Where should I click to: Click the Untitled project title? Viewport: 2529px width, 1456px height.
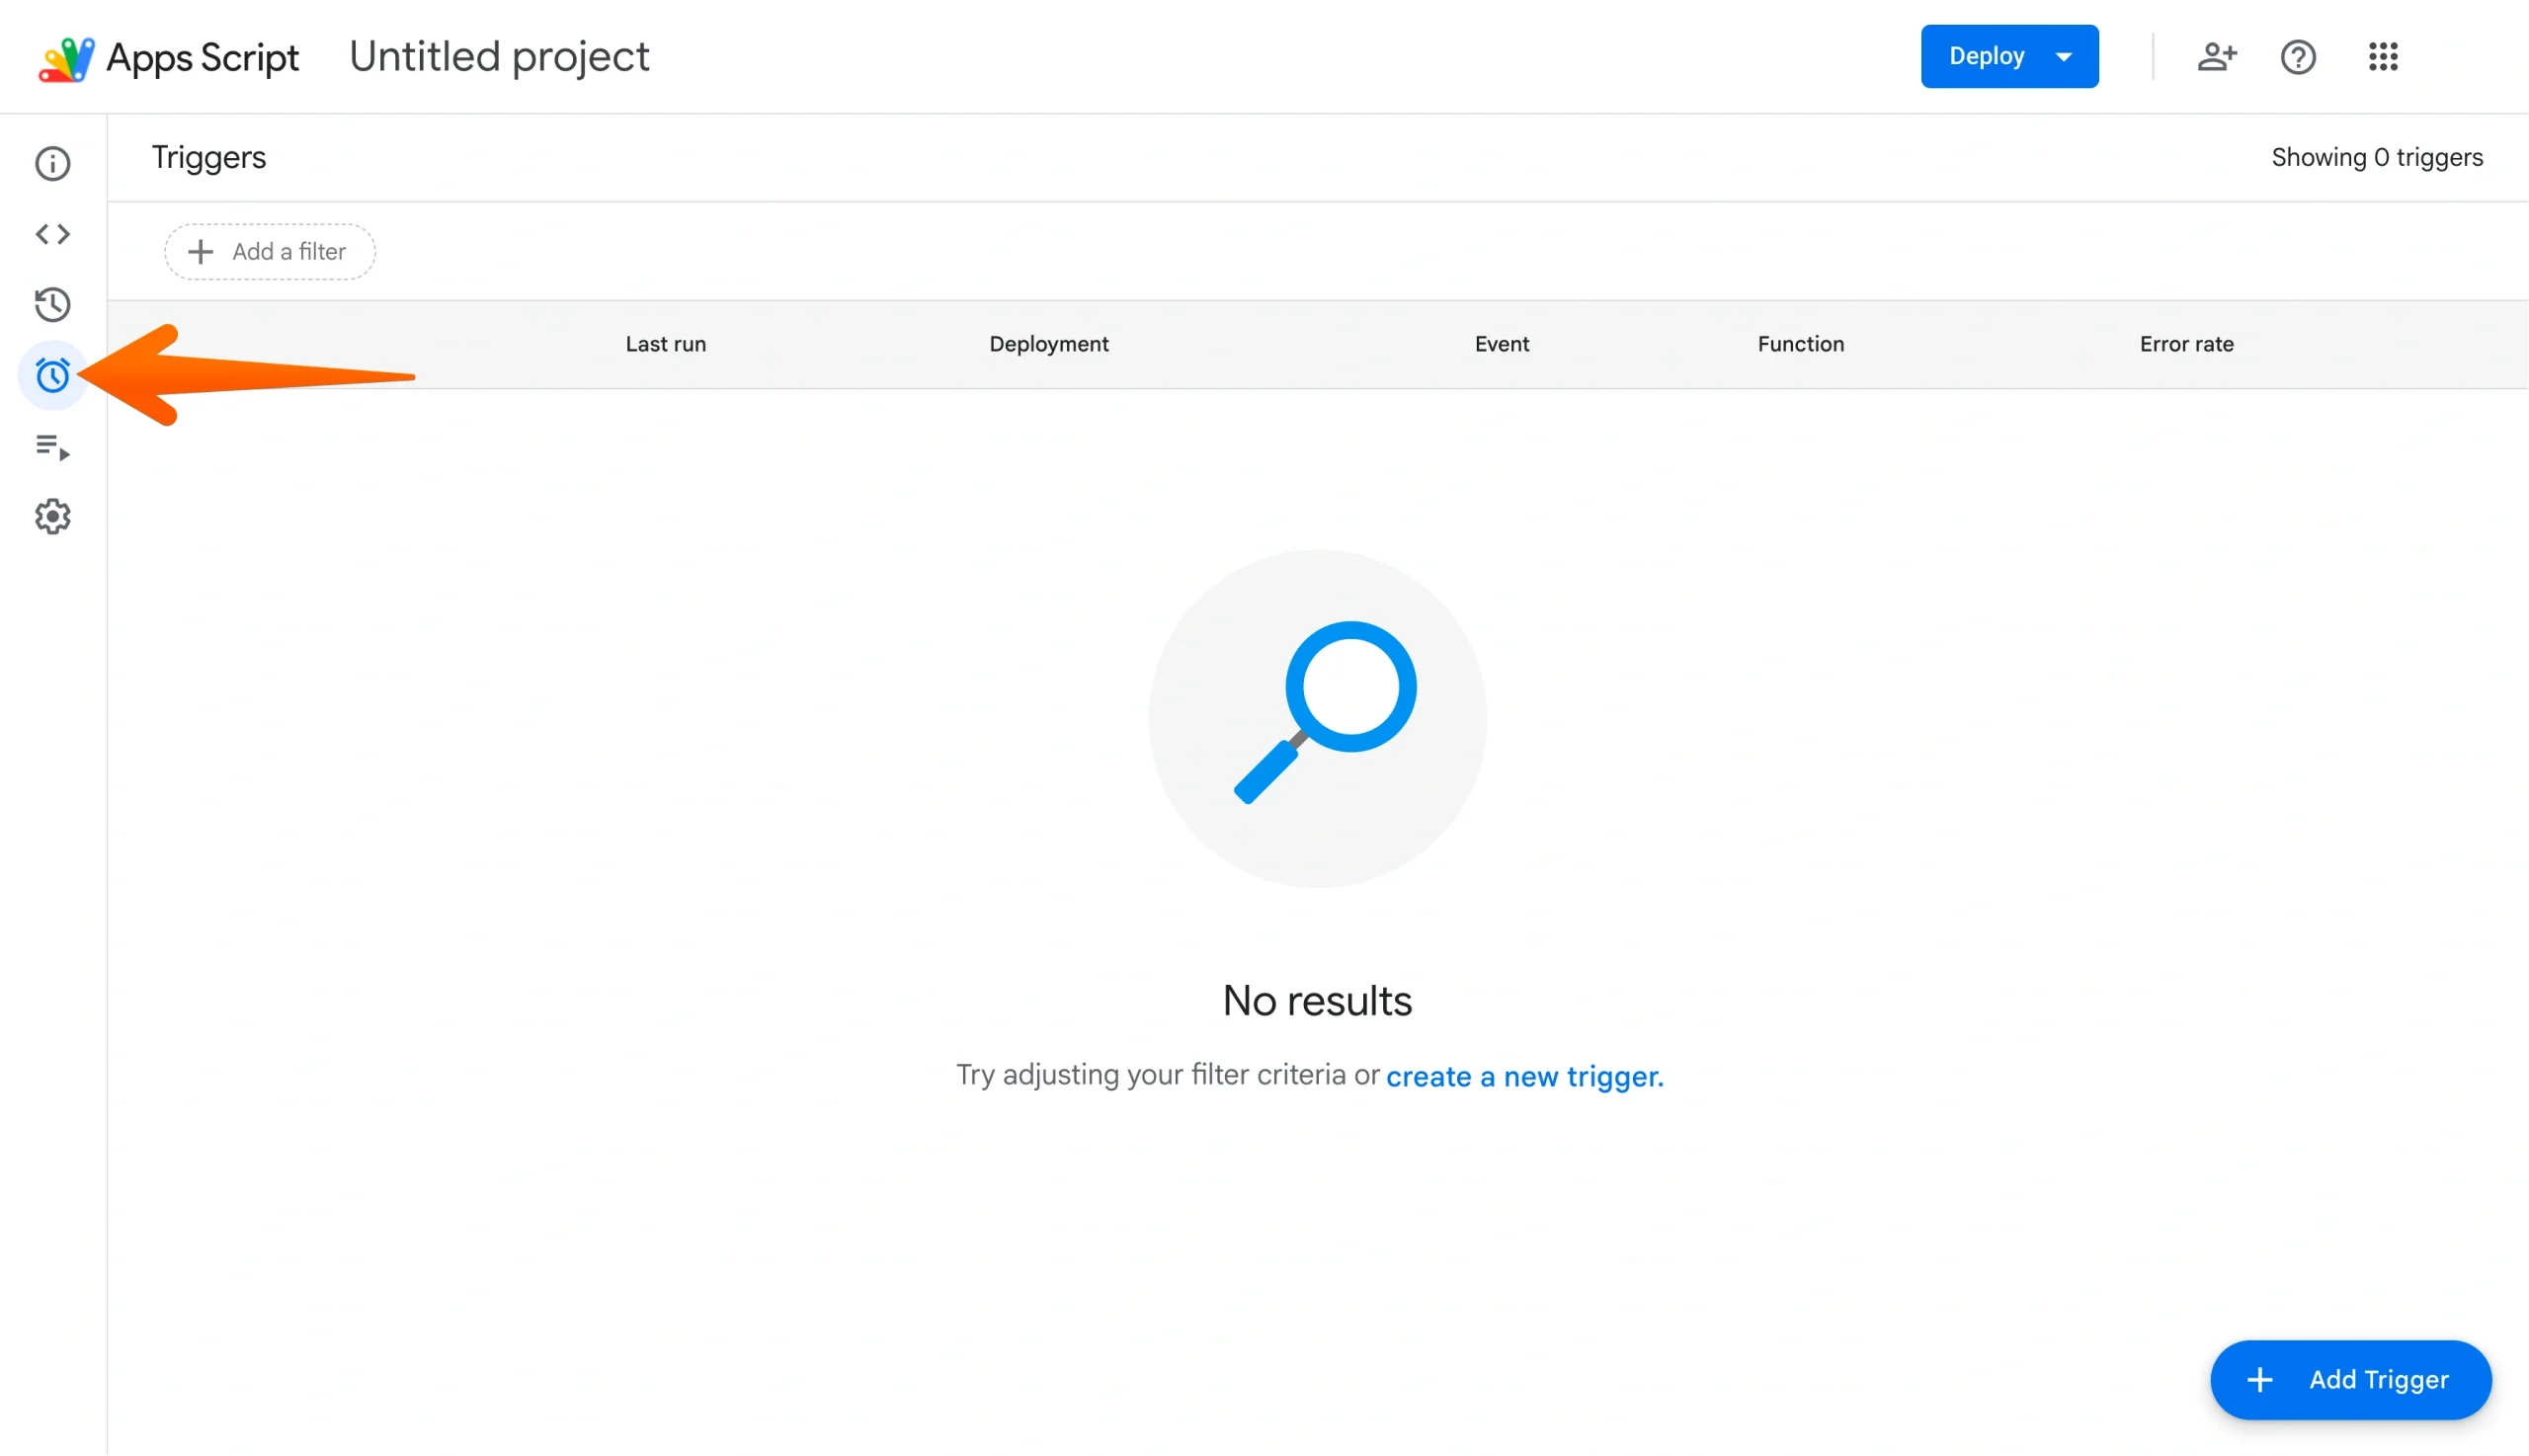(499, 57)
